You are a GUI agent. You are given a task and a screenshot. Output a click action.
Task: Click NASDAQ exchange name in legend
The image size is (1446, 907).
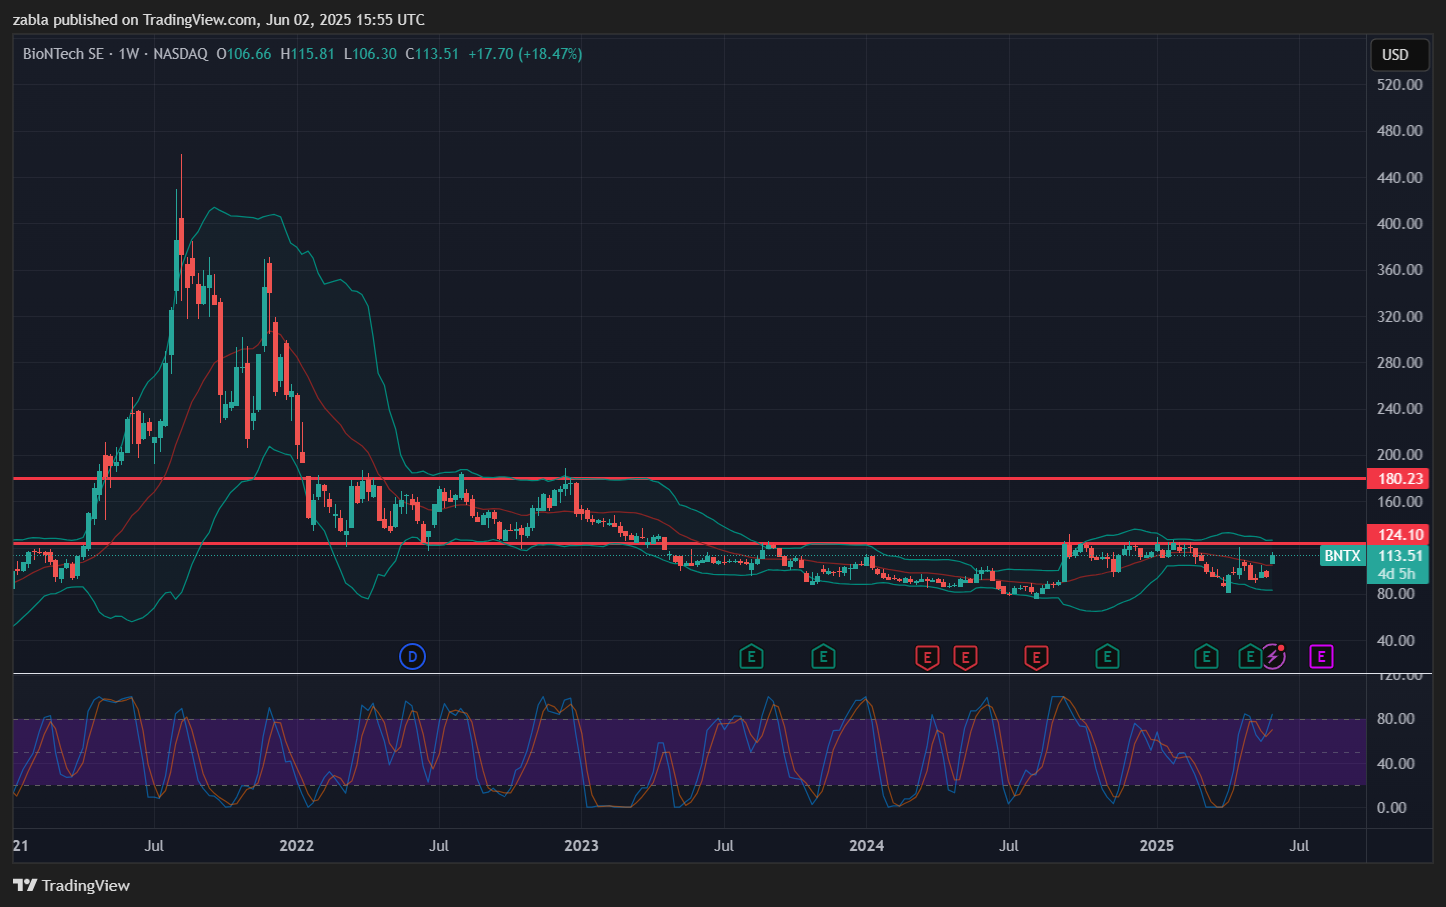(180, 54)
